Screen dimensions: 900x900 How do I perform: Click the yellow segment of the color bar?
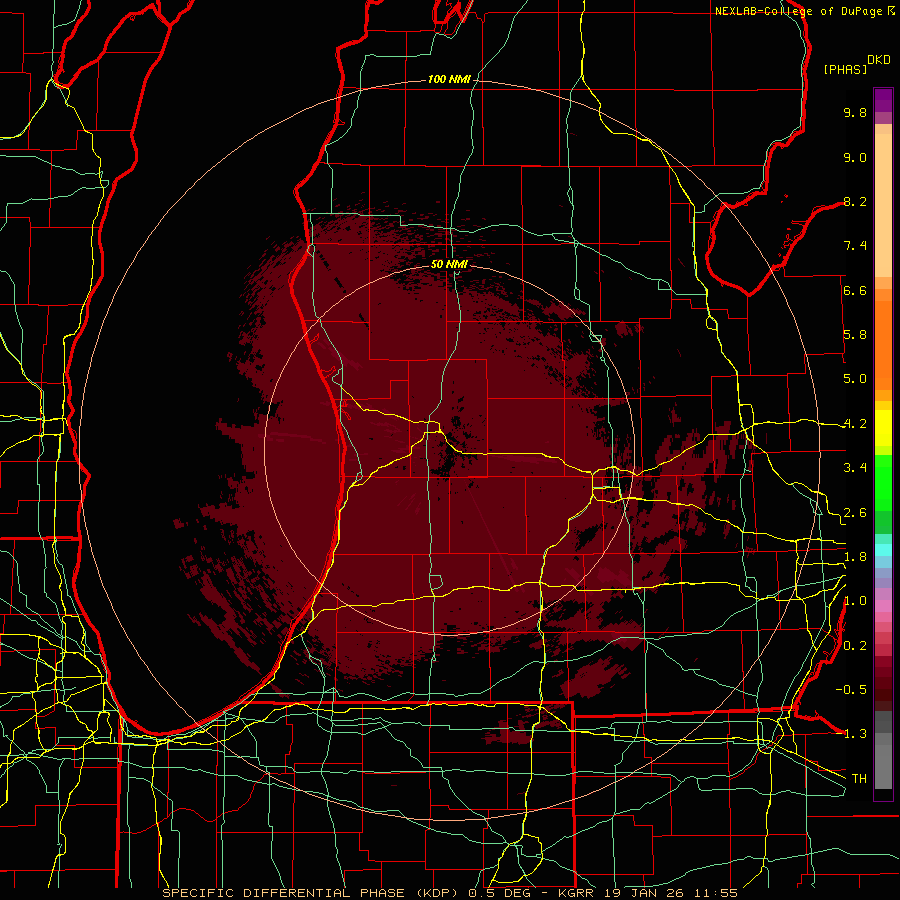pyautogui.click(x=883, y=428)
